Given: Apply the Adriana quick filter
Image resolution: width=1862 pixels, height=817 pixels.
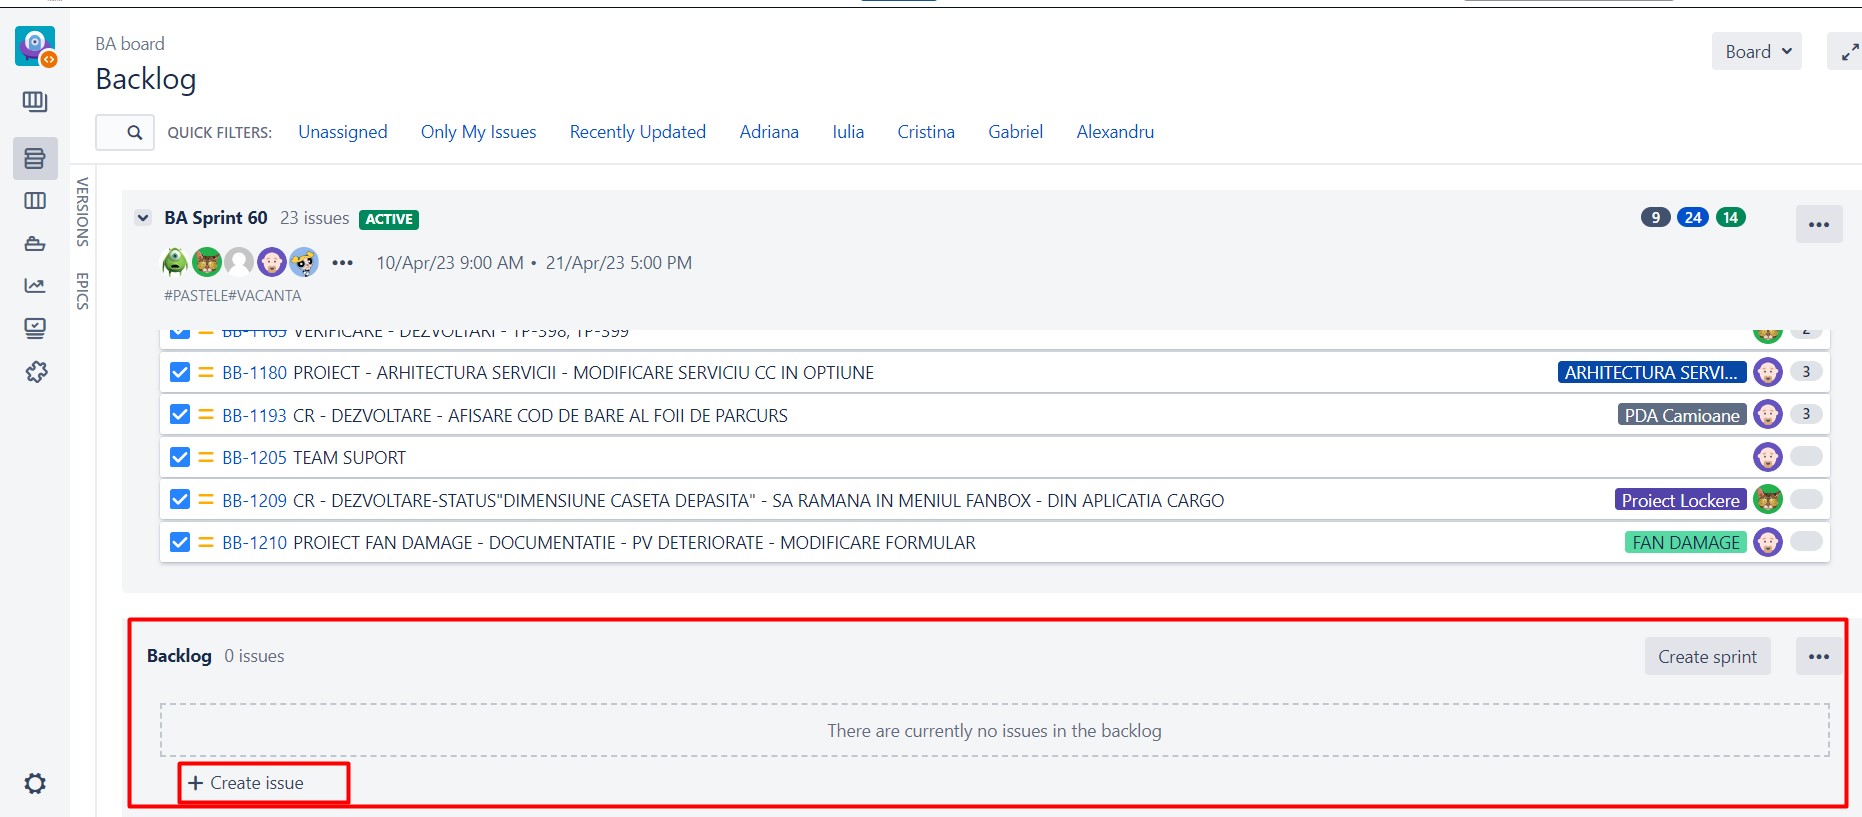Looking at the screenshot, I should pyautogui.click(x=769, y=132).
